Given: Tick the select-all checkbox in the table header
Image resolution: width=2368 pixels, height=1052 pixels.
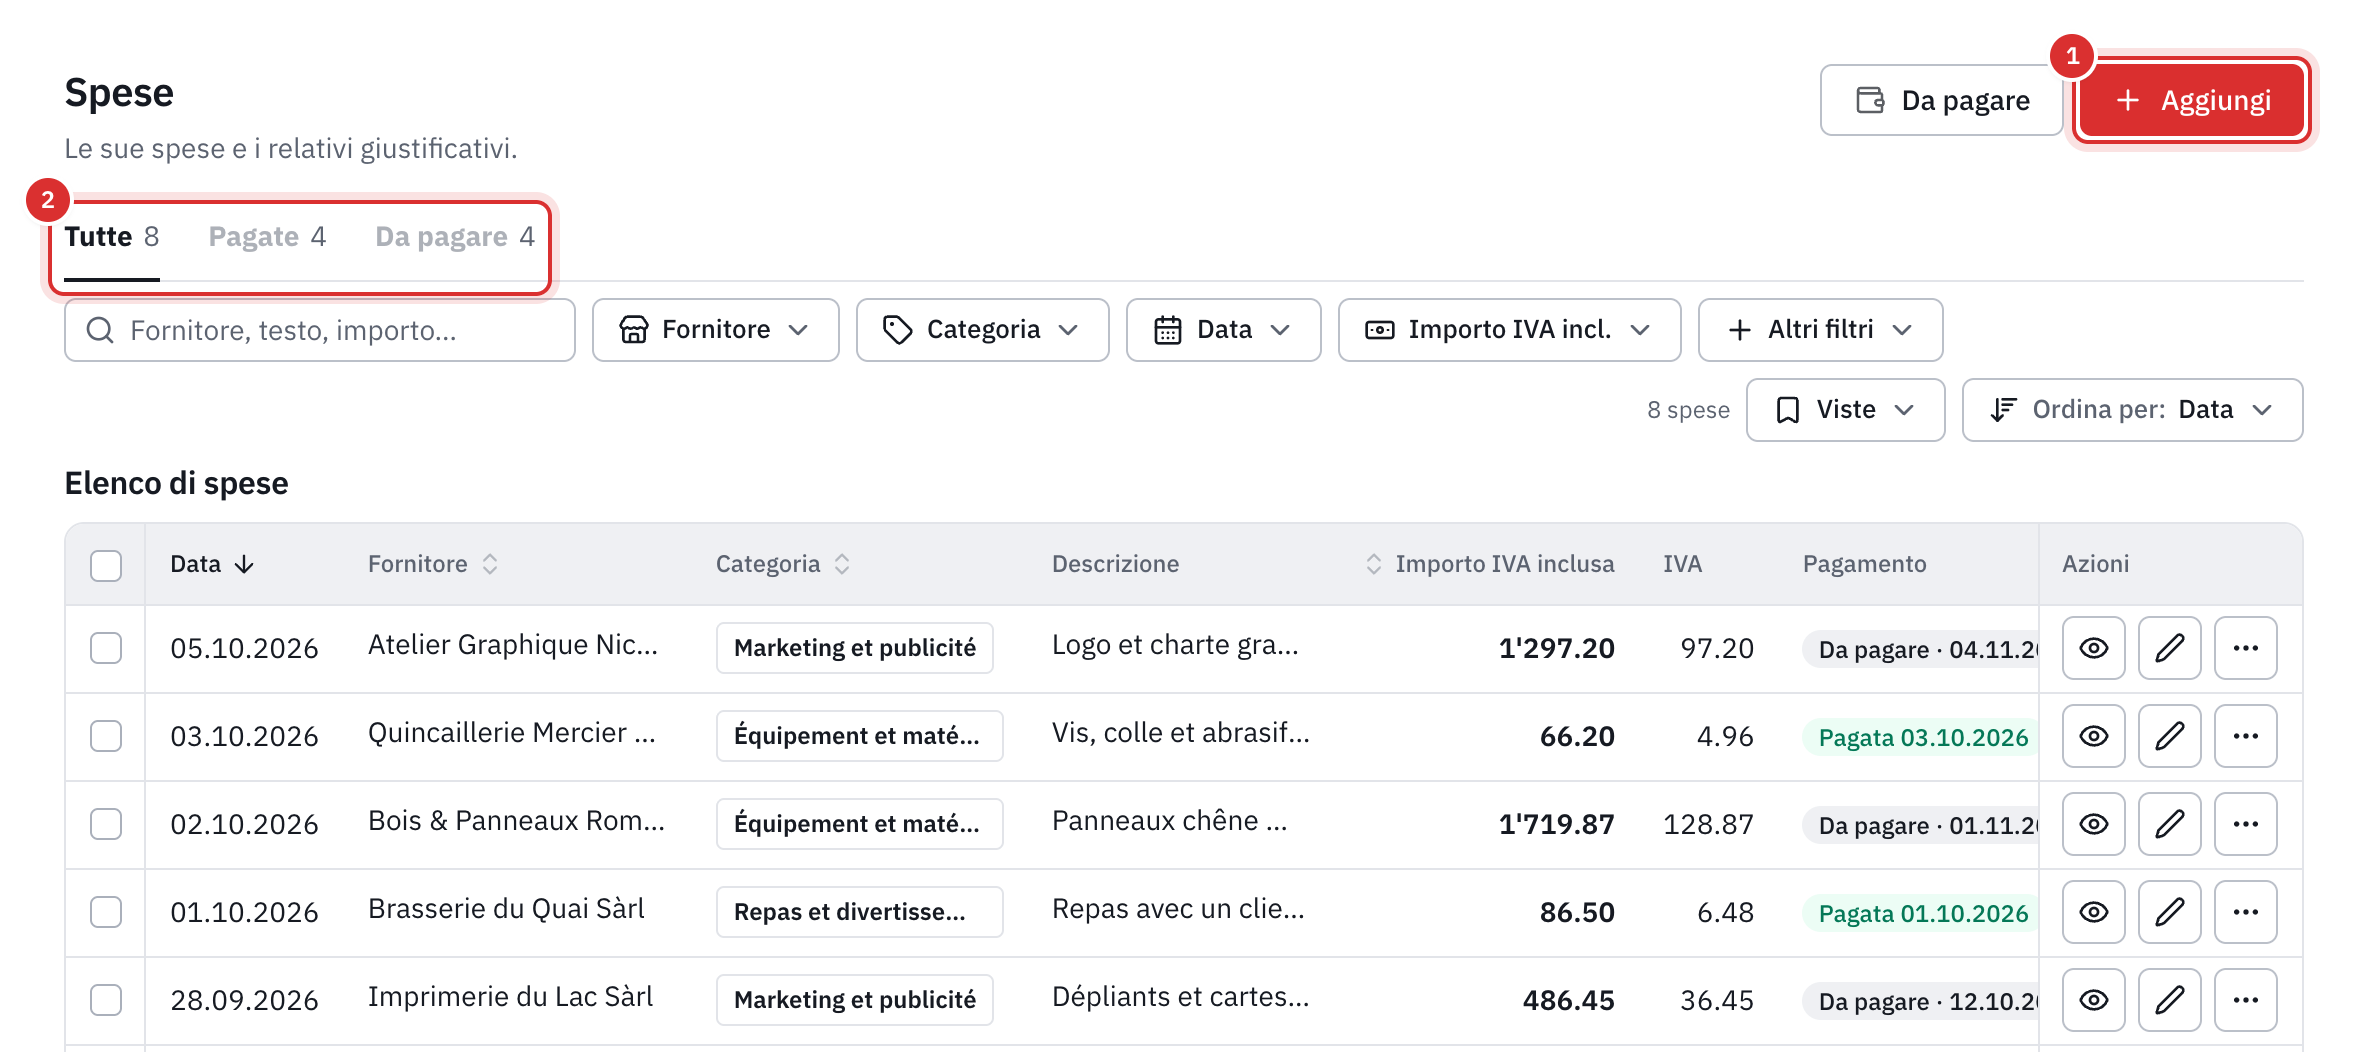Looking at the screenshot, I should (x=106, y=565).
